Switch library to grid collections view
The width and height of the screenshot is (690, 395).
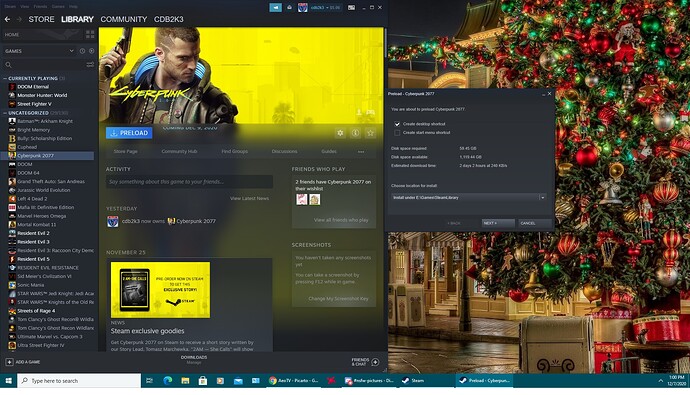click(90, 34)
